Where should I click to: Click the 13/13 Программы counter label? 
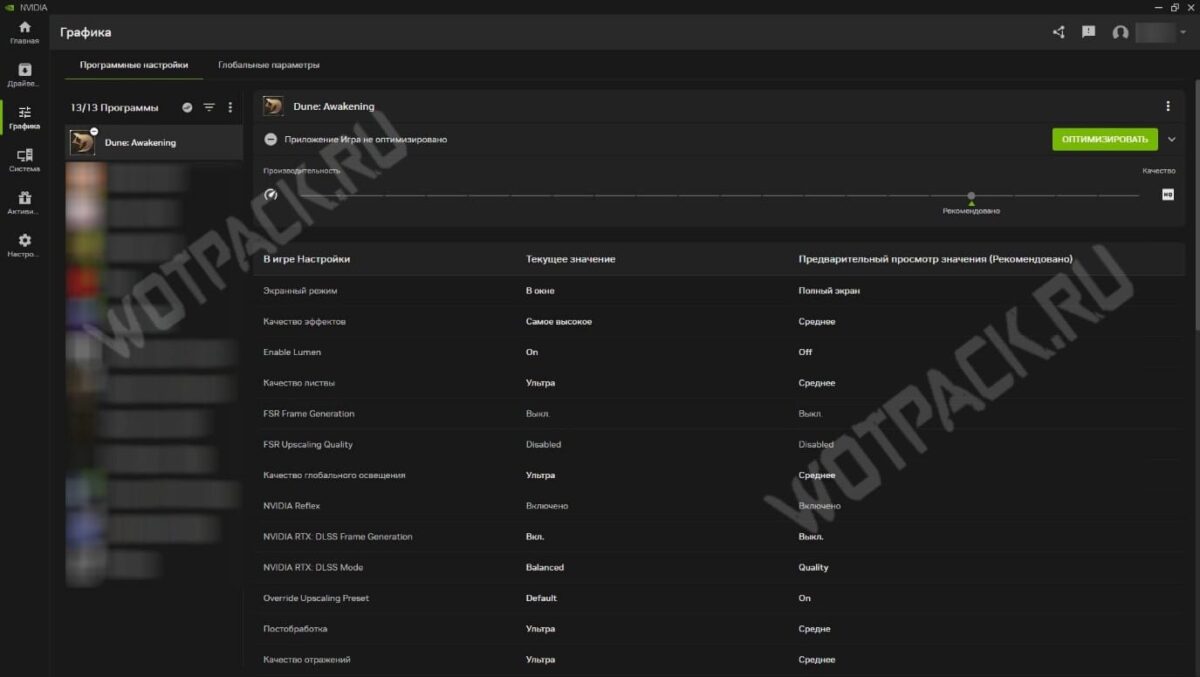(x=114, y=107)
